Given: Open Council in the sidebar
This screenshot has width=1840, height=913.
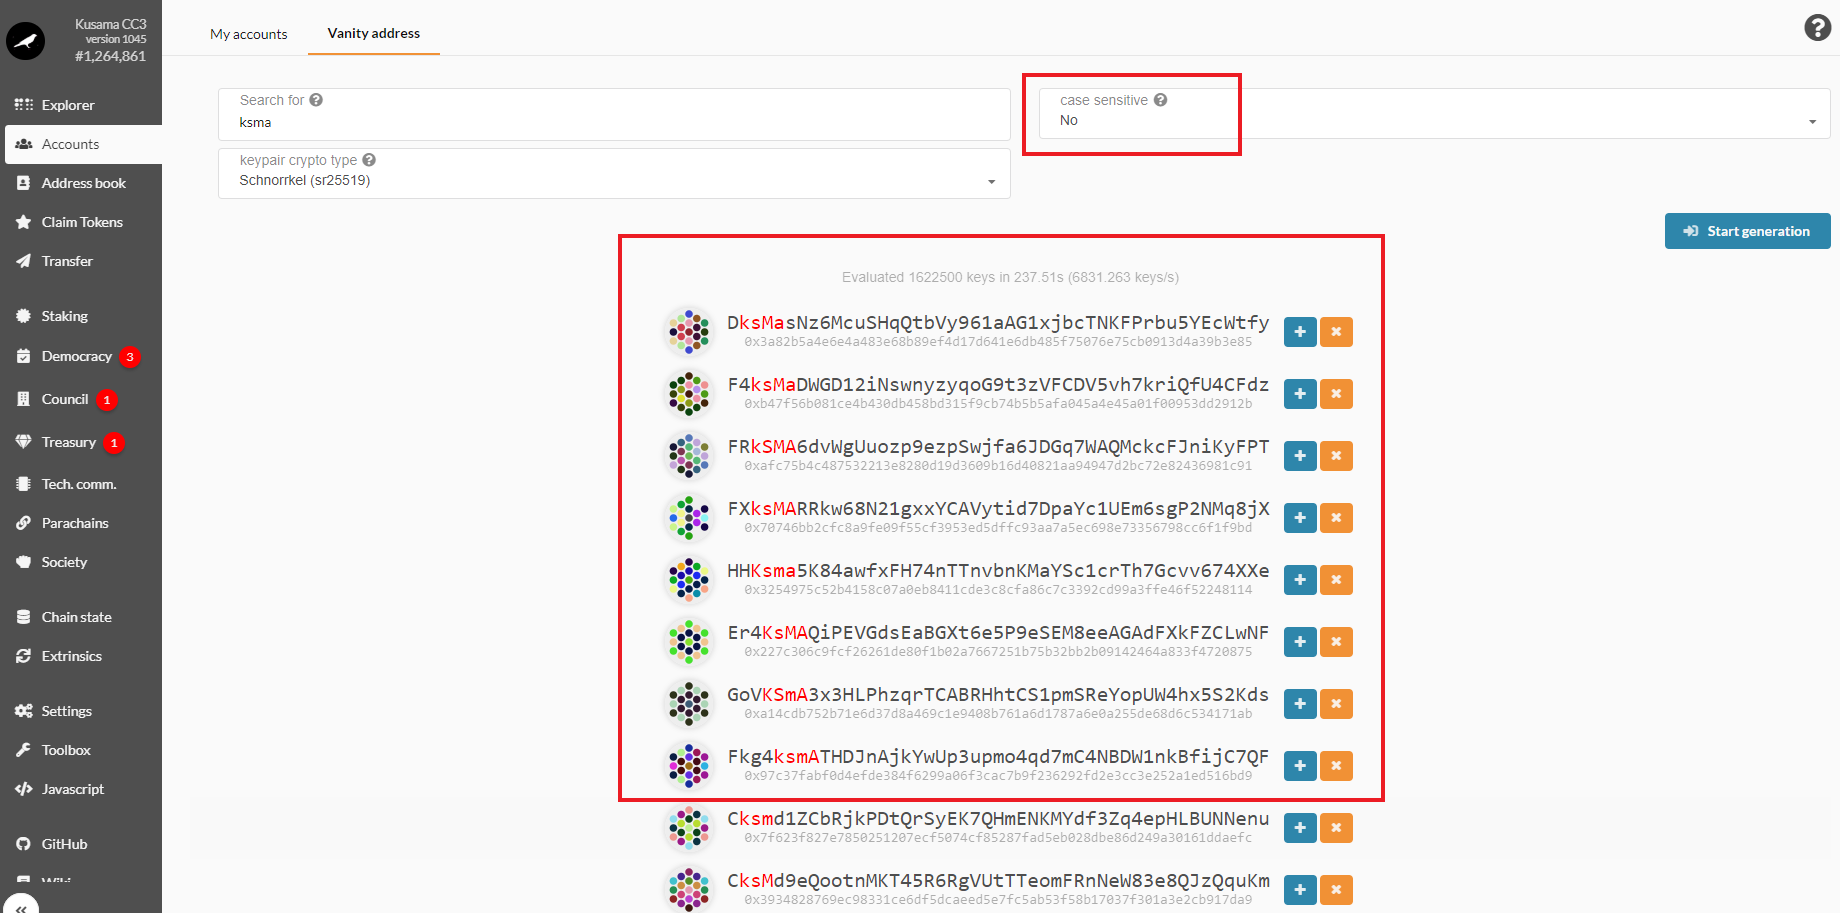Looking at the screenshot, I should coord(81,399).
